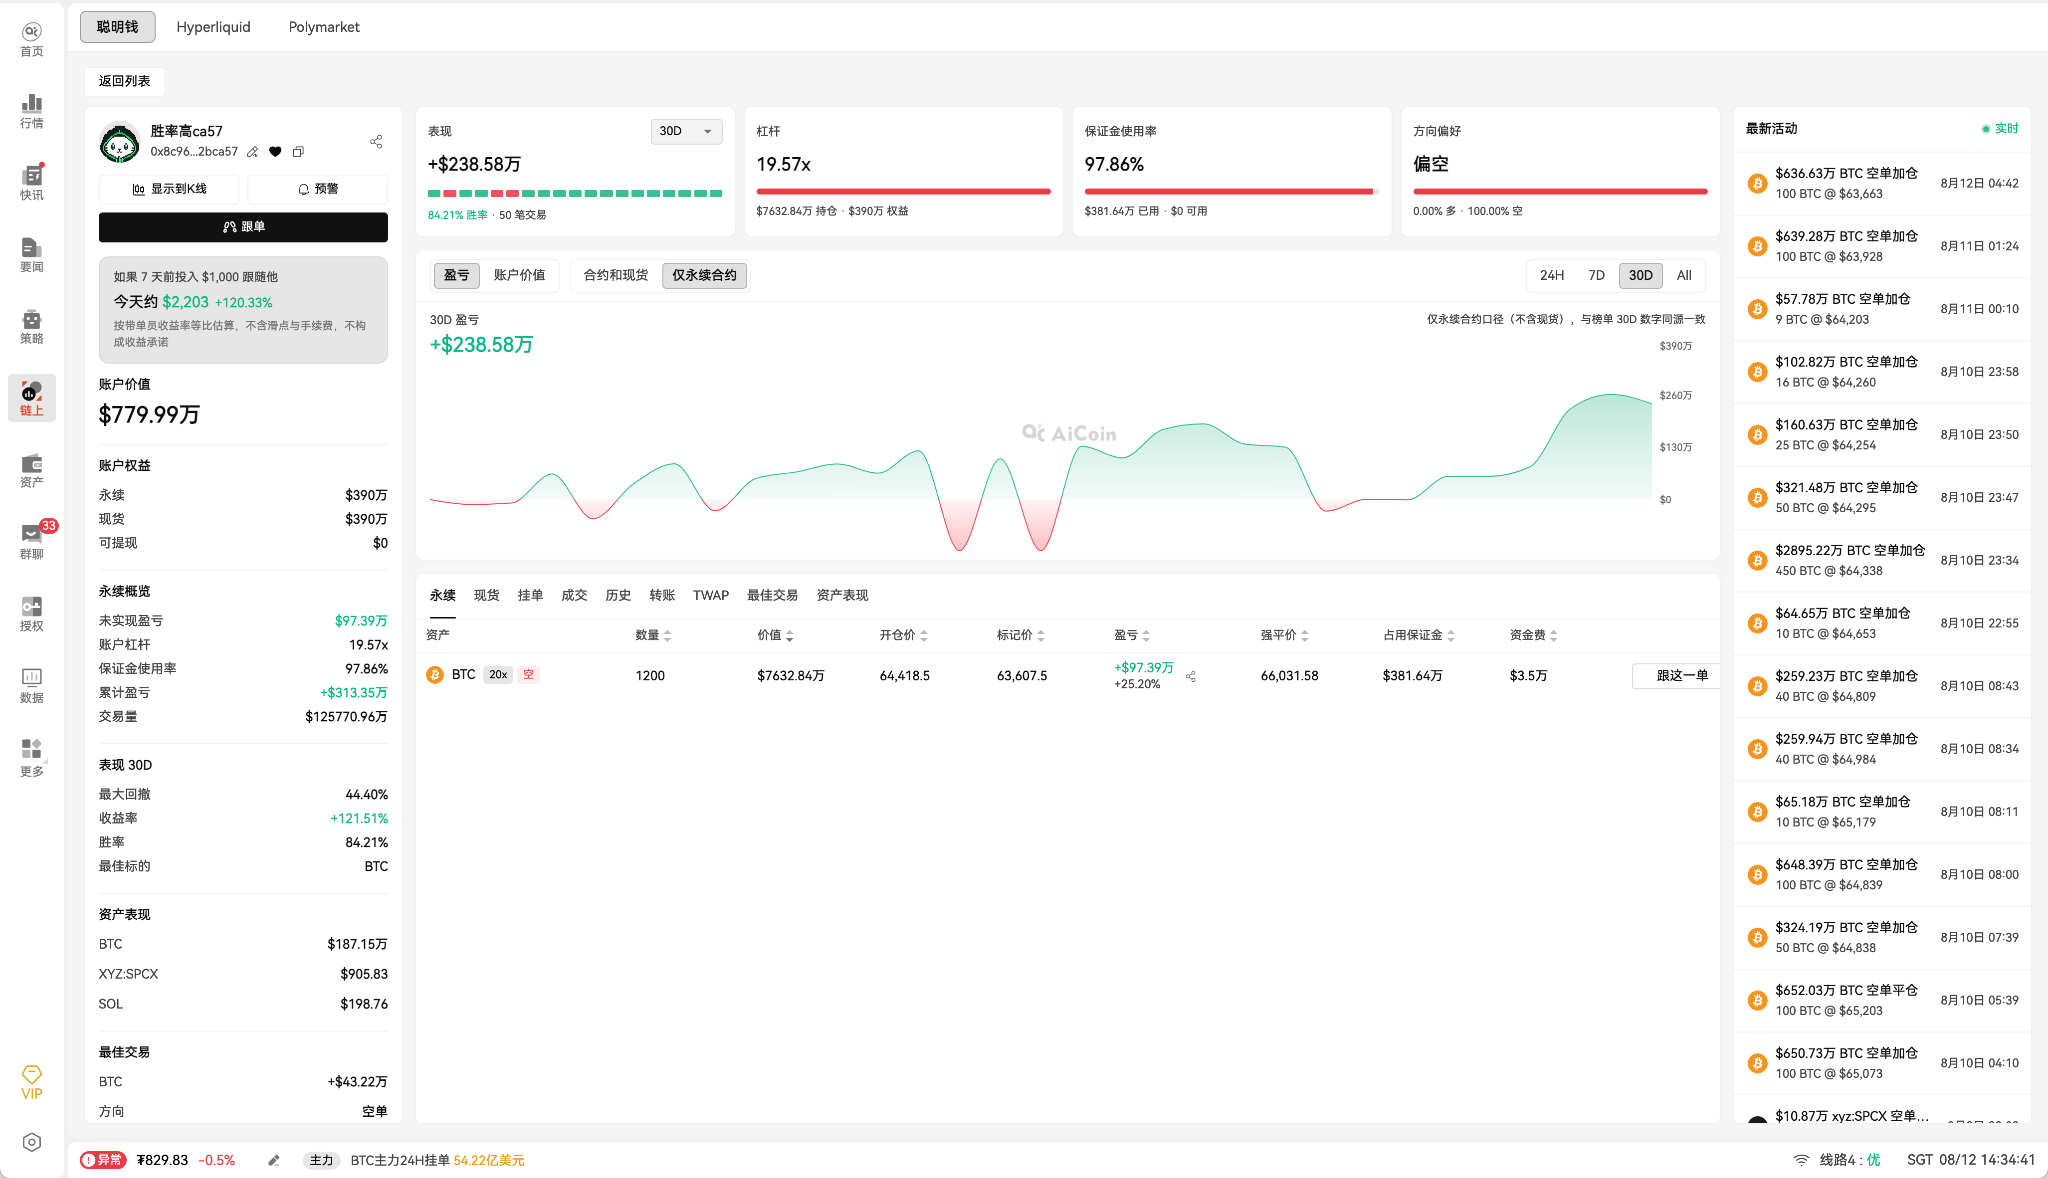Screen dimensions: 2048x1178
Task: Switch to the 成交 trades tab
Action: 575,595
